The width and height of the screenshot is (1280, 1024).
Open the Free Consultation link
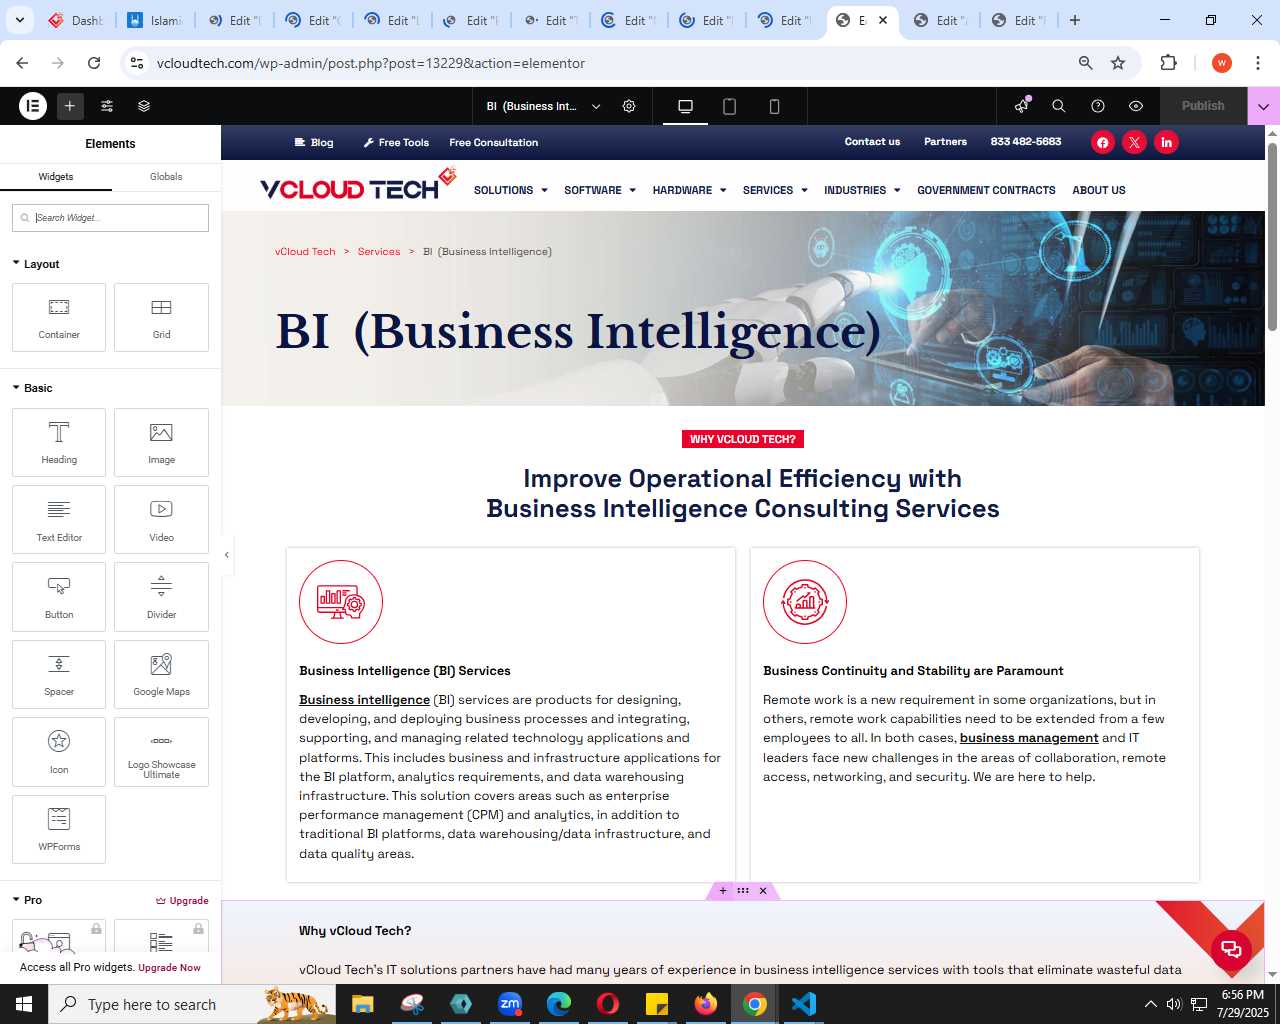(x=494, y=142)
